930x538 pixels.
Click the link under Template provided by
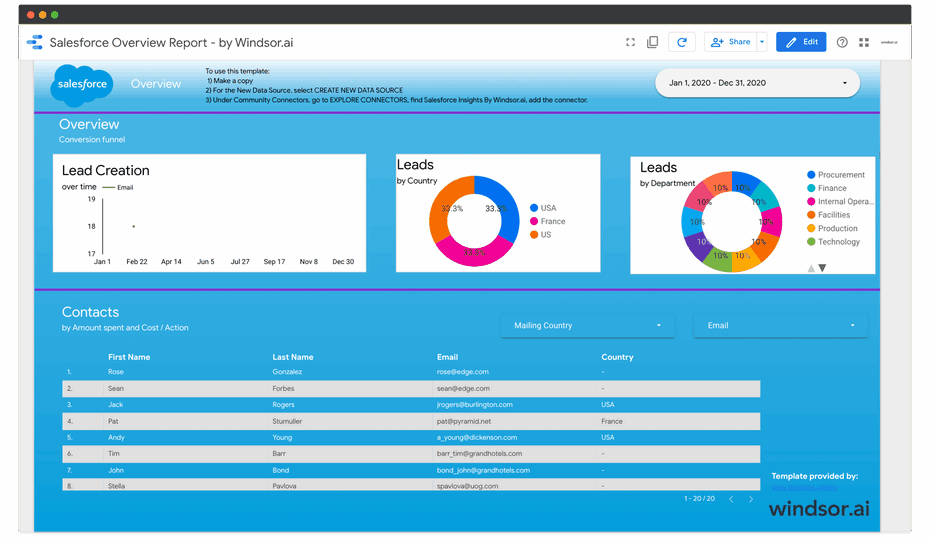[x=804, y=487]
